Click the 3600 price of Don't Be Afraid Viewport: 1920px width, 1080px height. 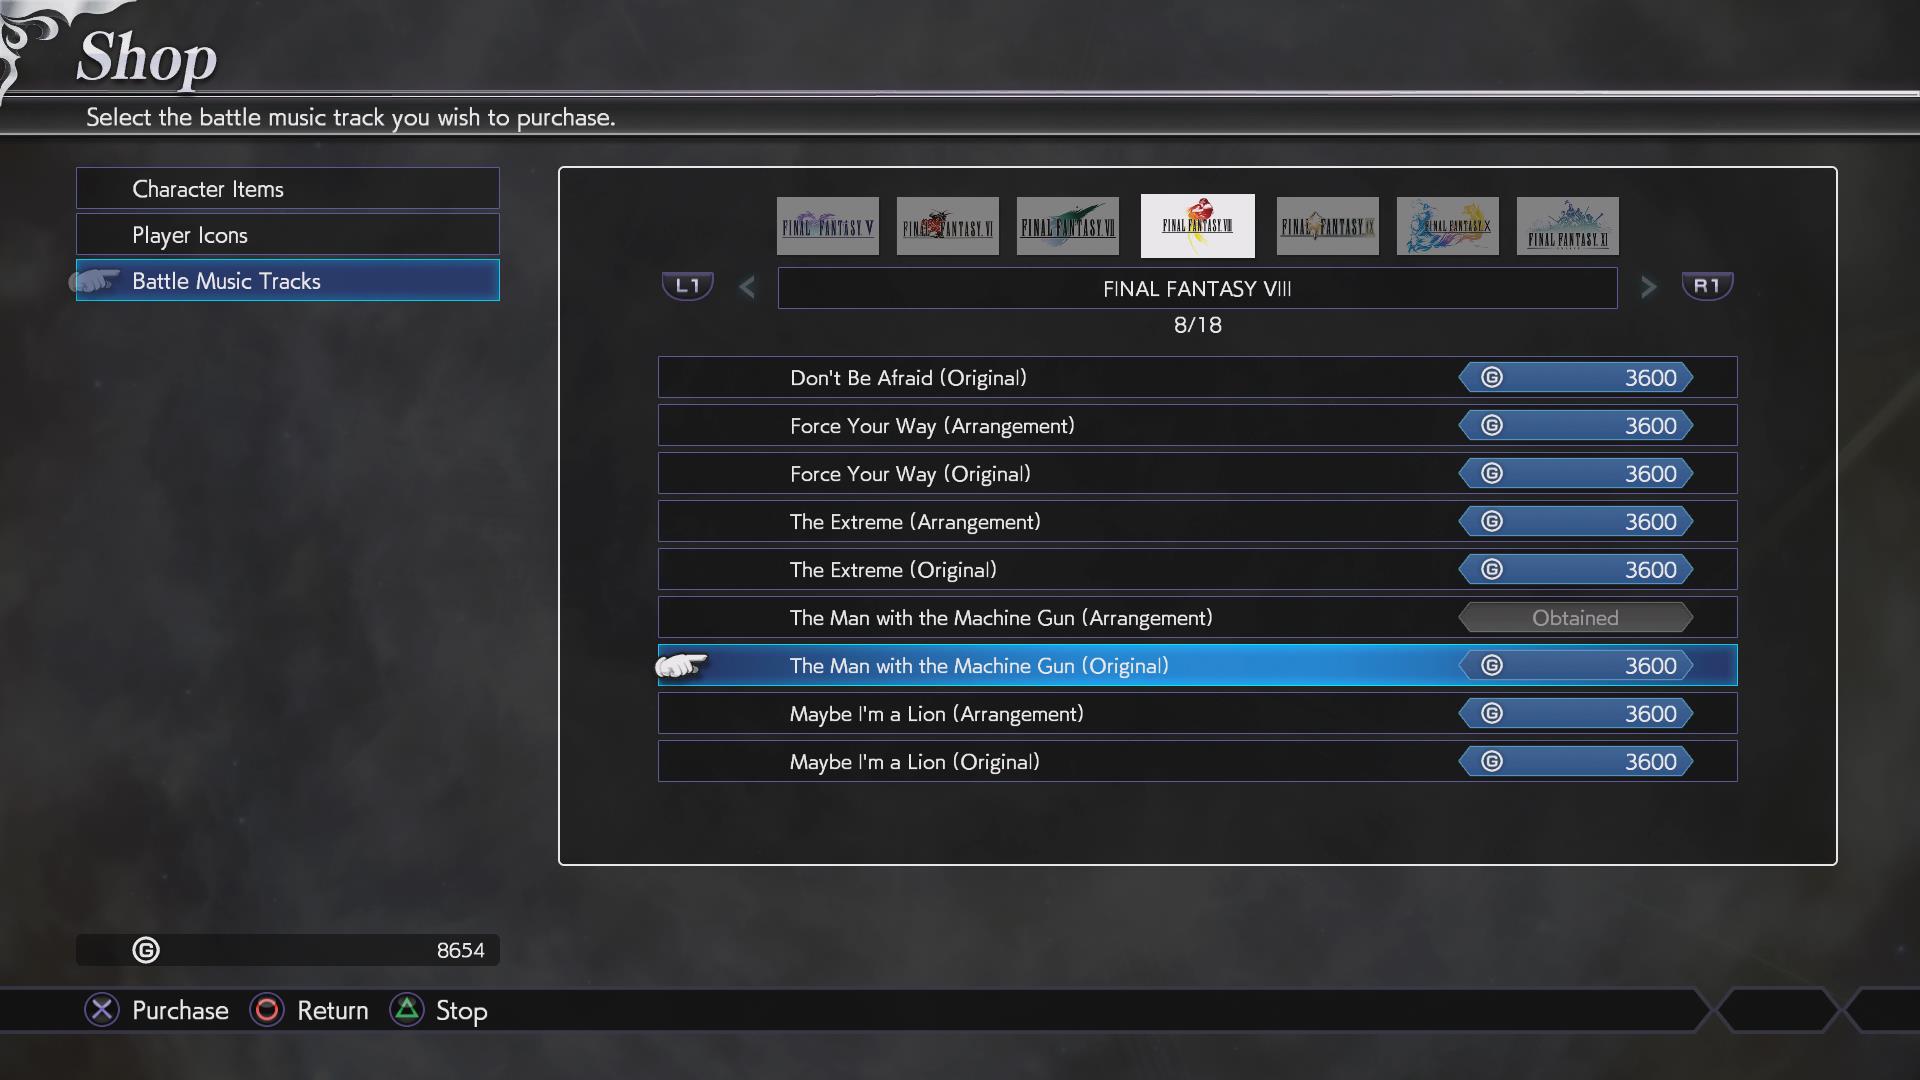coord(1575,377)
